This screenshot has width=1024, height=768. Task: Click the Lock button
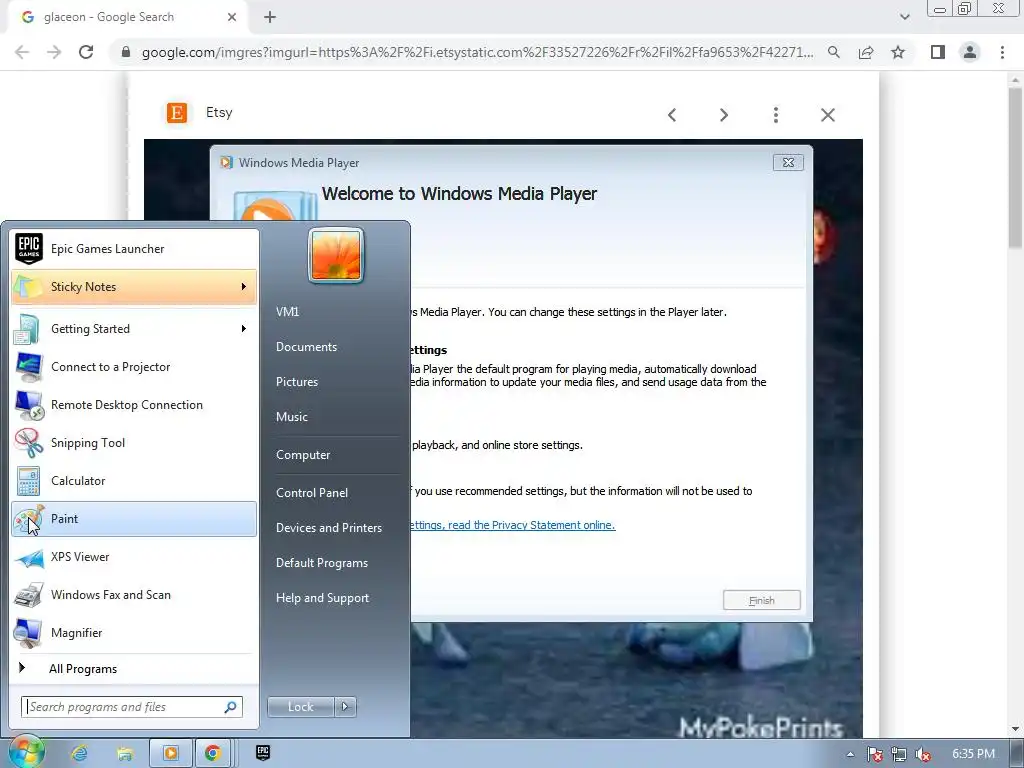coord(300,707)
